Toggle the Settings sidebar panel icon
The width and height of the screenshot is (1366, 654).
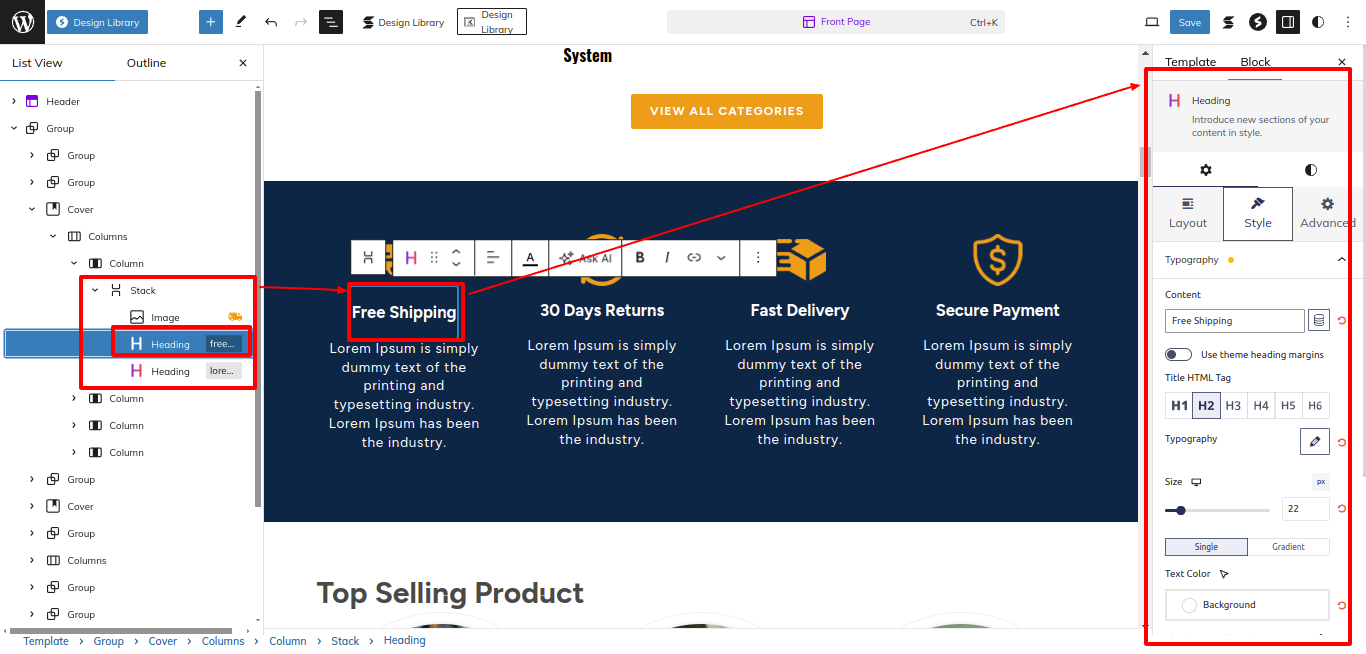(x=1288, y=22)
